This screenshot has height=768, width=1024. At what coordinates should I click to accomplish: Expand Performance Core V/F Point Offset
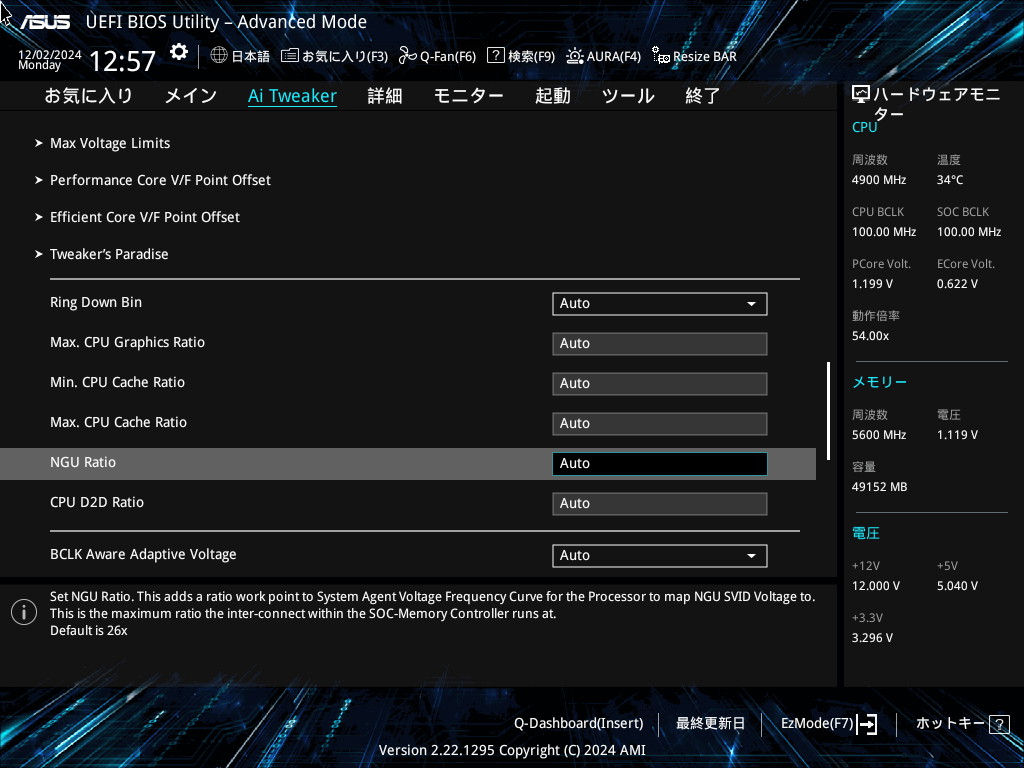point(160,180)
